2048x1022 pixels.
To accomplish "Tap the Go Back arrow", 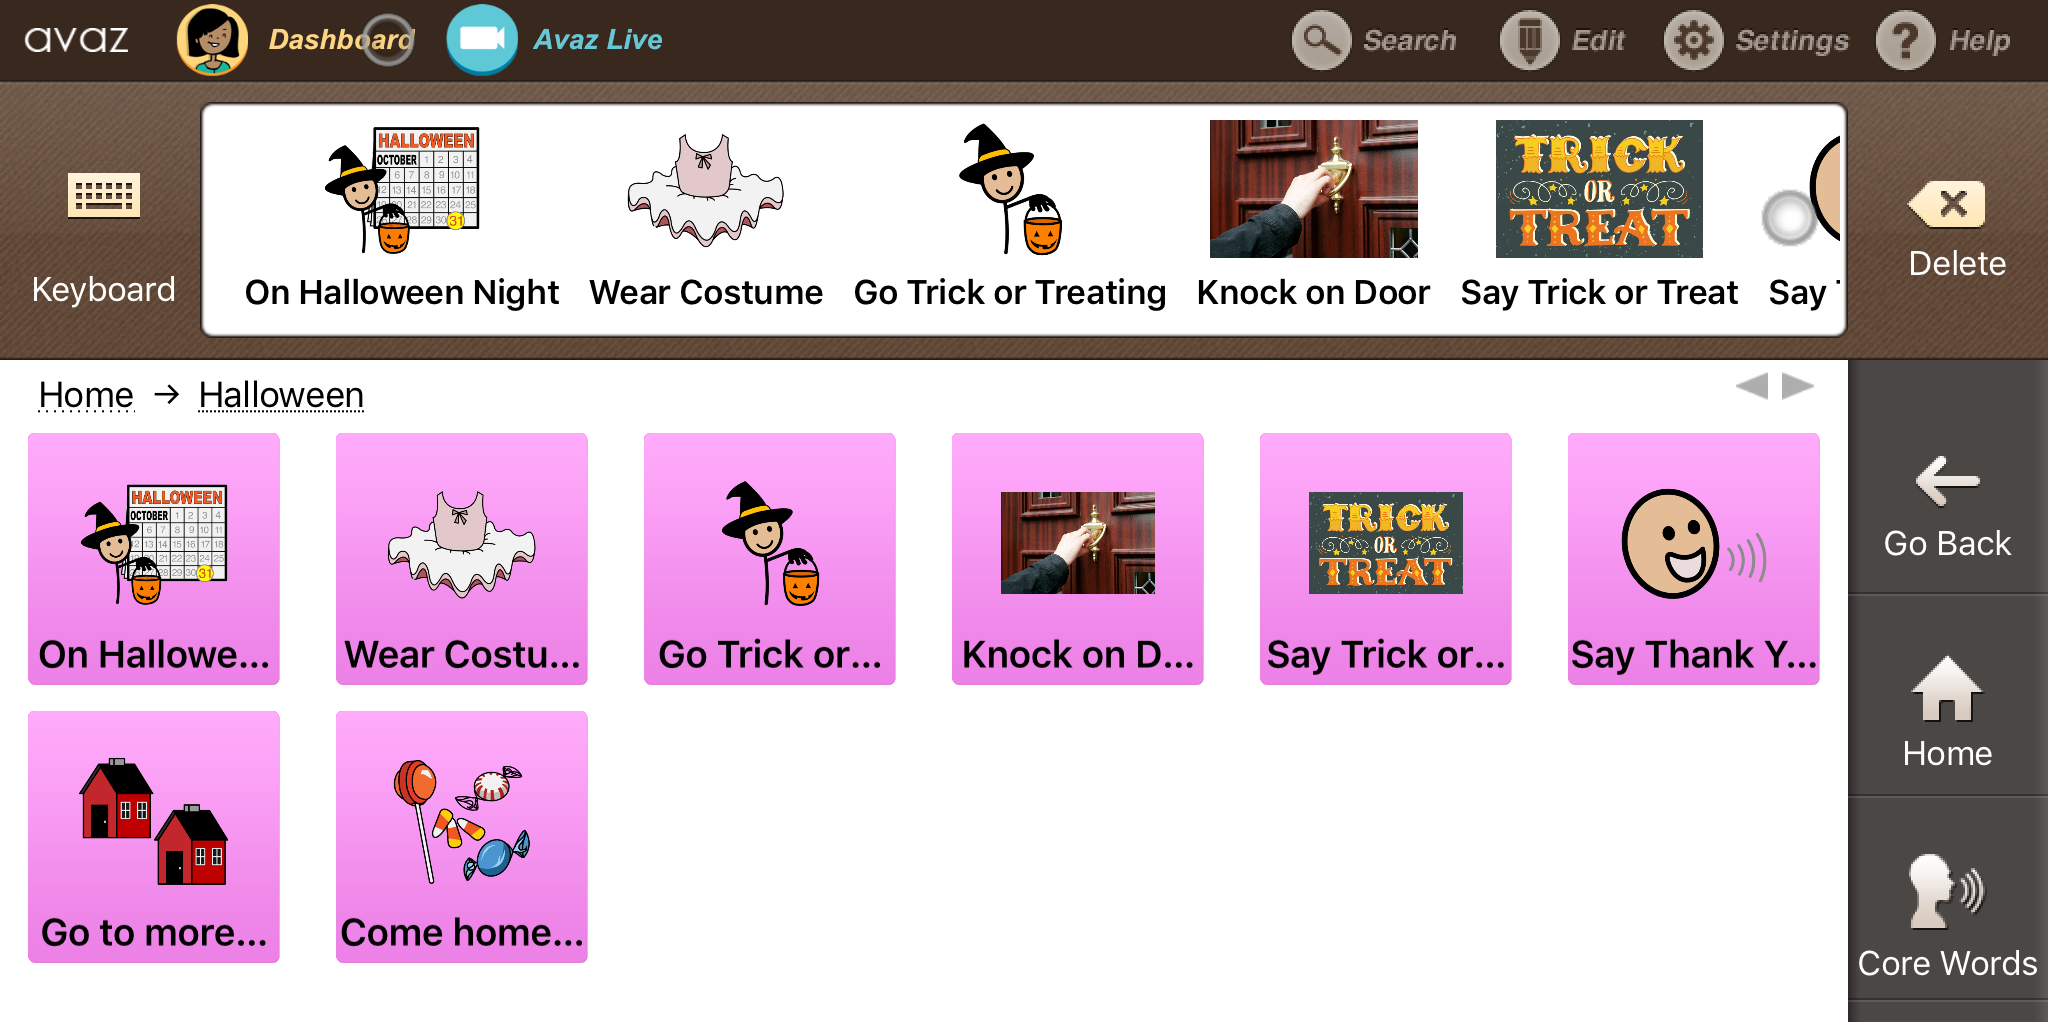I will 1946,506.
